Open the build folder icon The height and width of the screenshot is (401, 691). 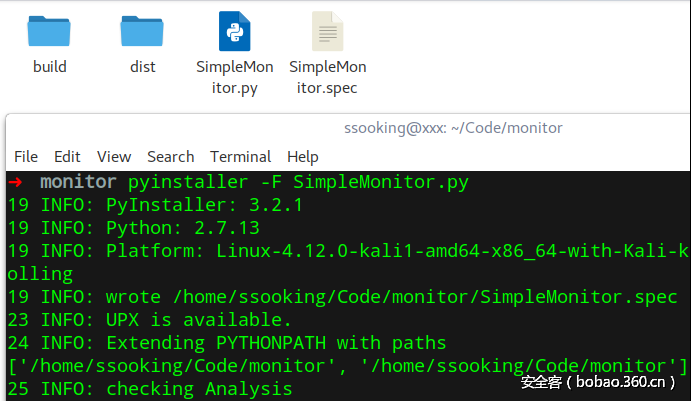click(49, 32)
